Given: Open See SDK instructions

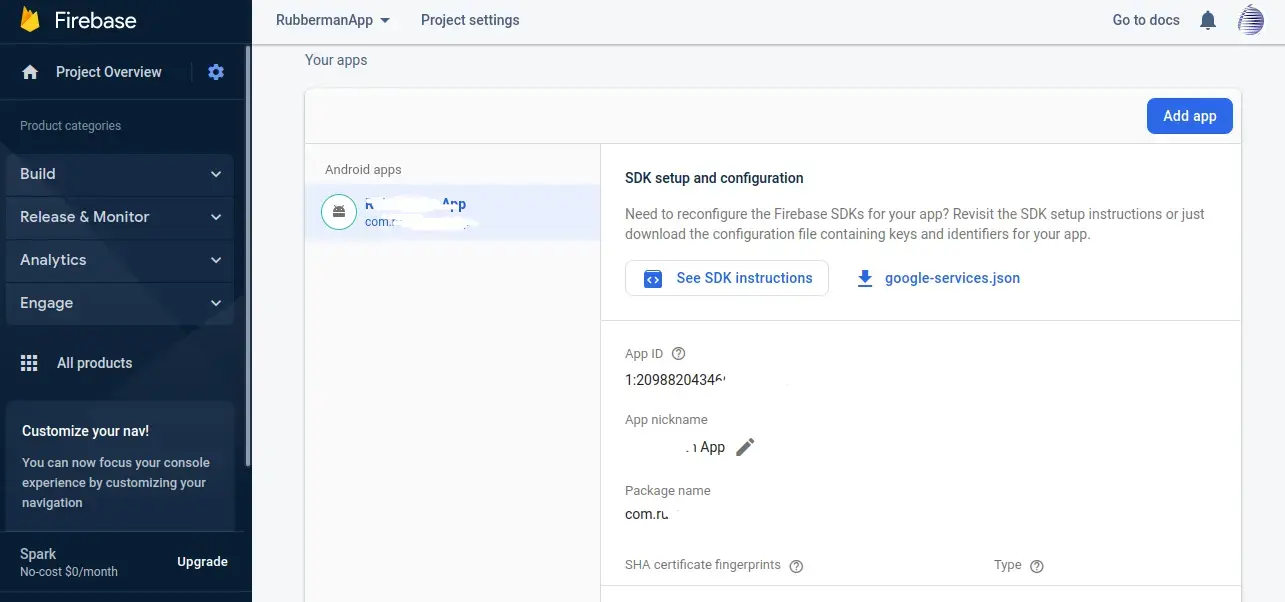Looking at the screenshot, I should [727, 278].
